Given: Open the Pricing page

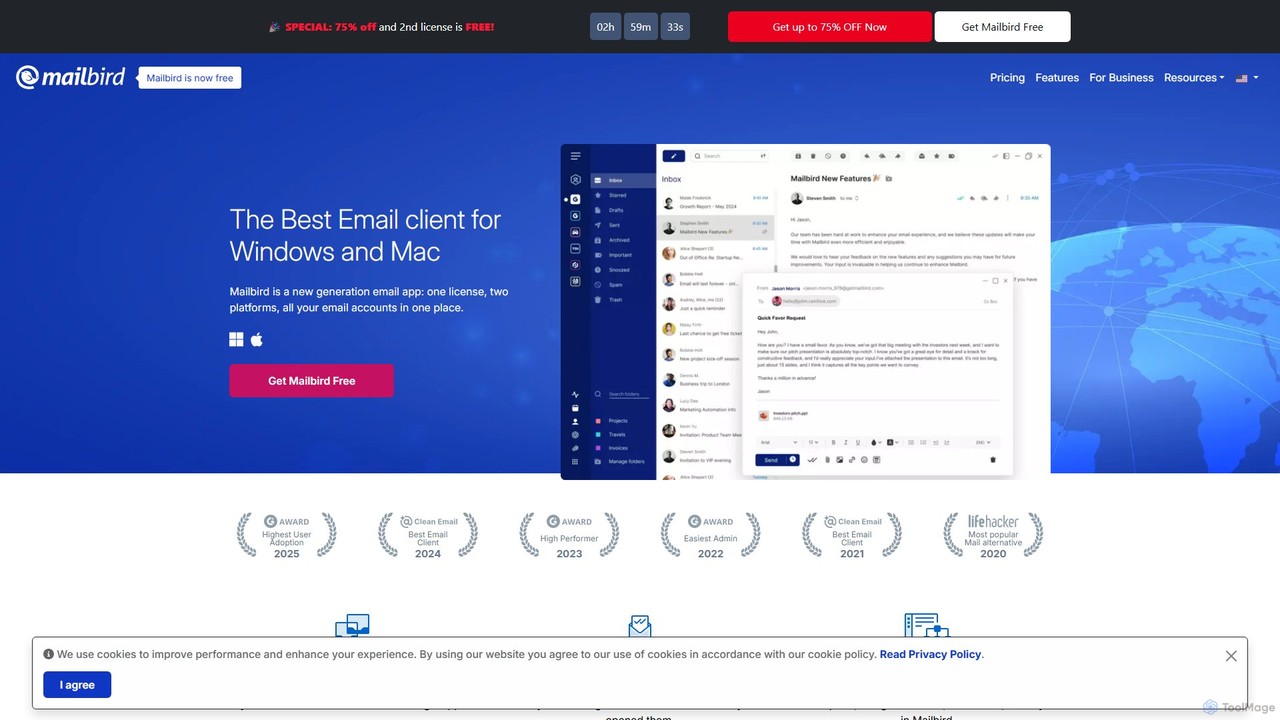Looking at the screenshot, I should coord(1007,78).
